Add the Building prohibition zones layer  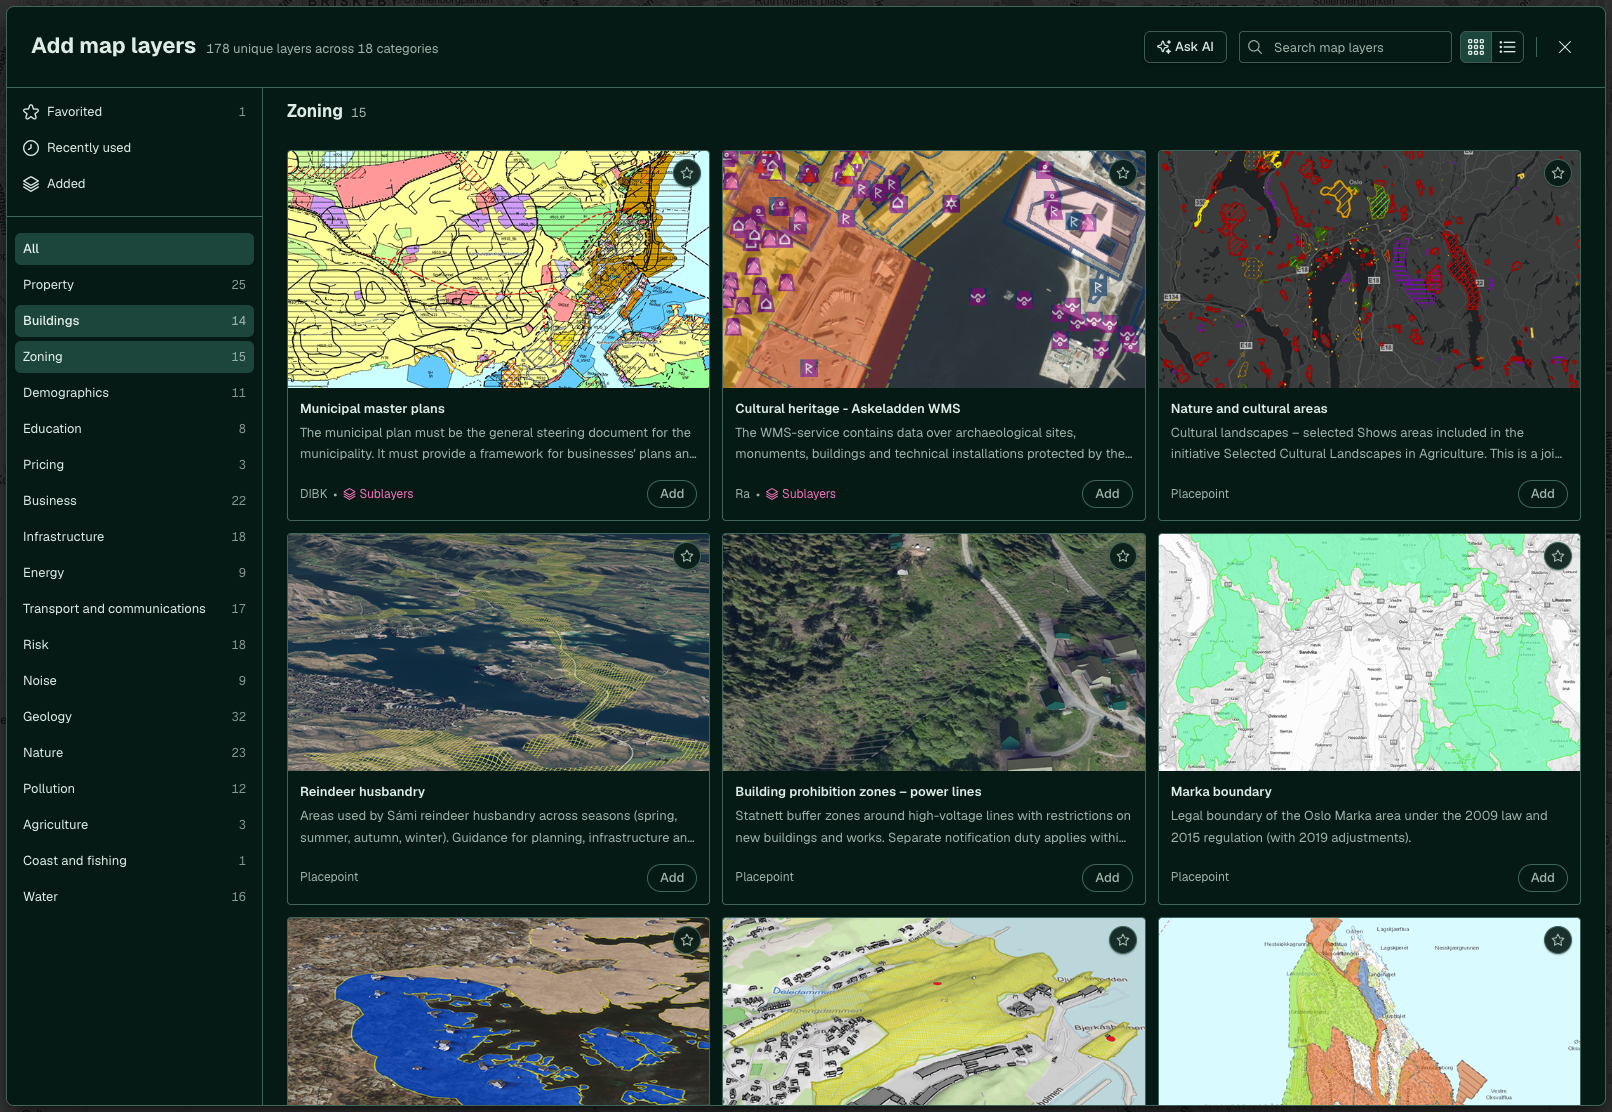point(1107,878)
